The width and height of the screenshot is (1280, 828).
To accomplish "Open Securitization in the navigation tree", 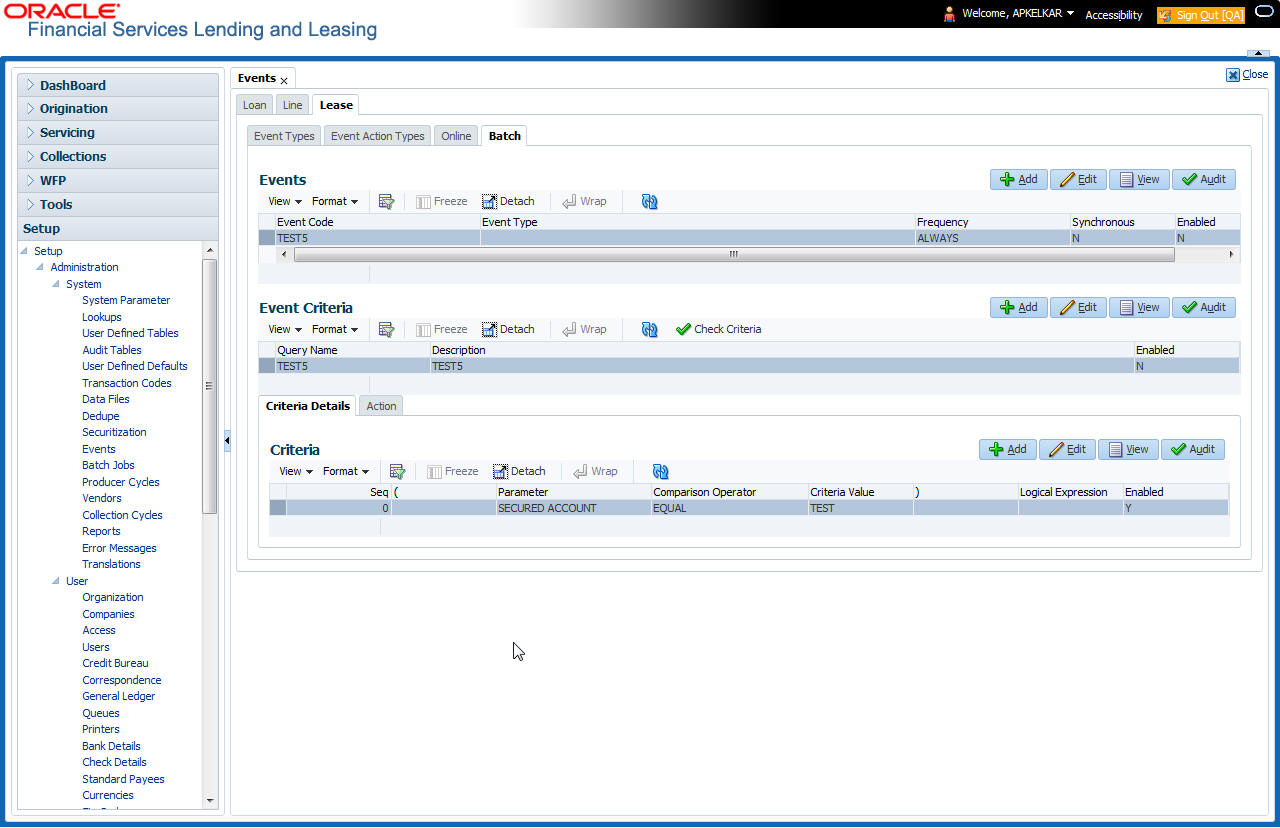I will point(114,432).
